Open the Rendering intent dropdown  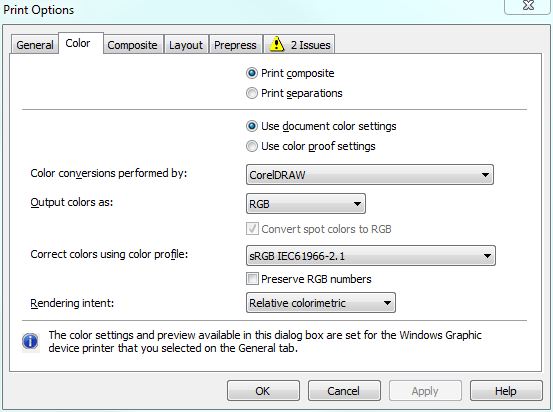[x=321, y=303]
